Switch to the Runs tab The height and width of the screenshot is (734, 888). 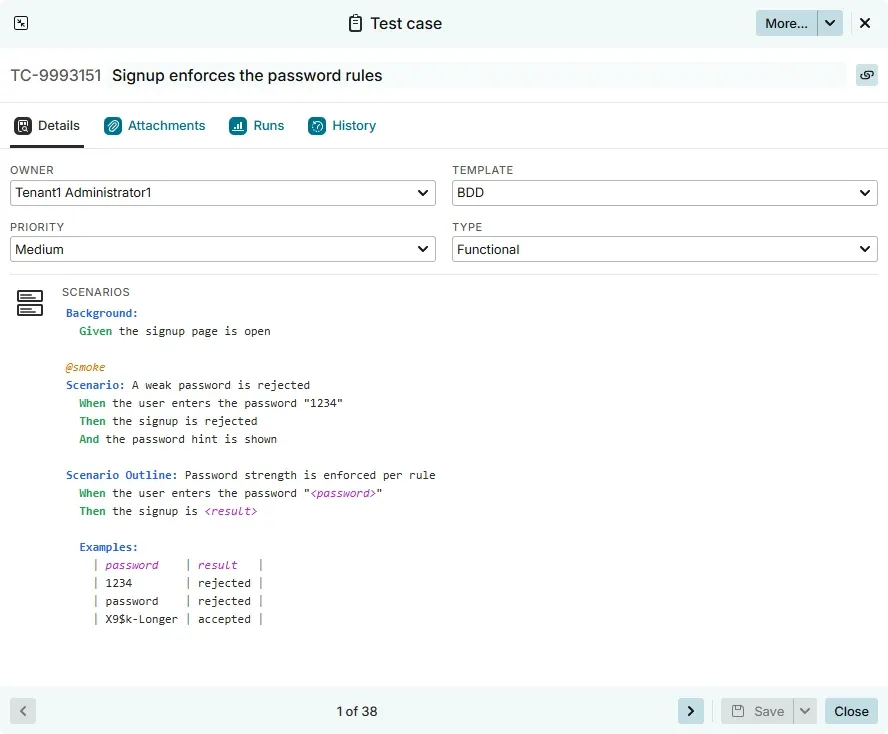coord(257,126)
